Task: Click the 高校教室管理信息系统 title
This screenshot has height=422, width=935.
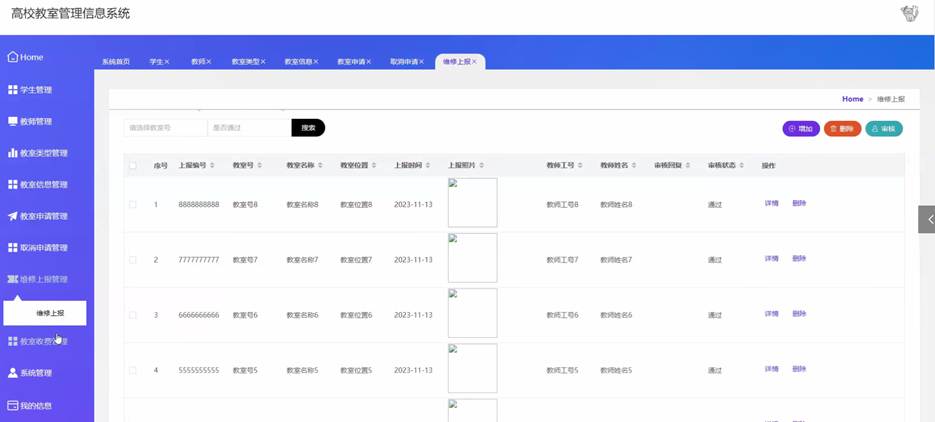Action: [x=70, y=13]
